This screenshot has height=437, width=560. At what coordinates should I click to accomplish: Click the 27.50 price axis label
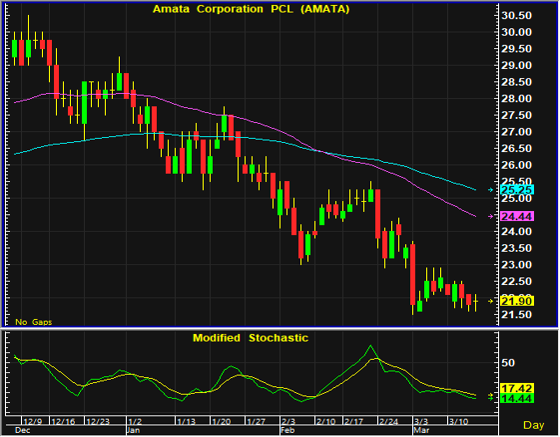(516, 115)
